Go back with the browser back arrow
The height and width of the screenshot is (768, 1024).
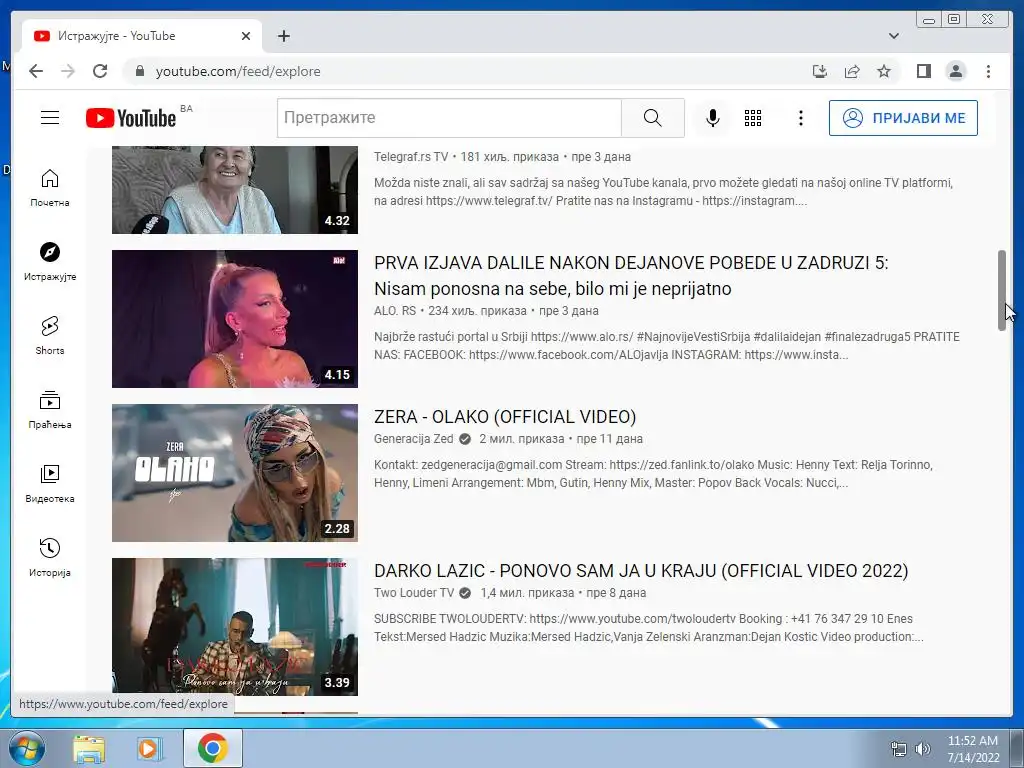pyautogui.click(x=36, y=71)
